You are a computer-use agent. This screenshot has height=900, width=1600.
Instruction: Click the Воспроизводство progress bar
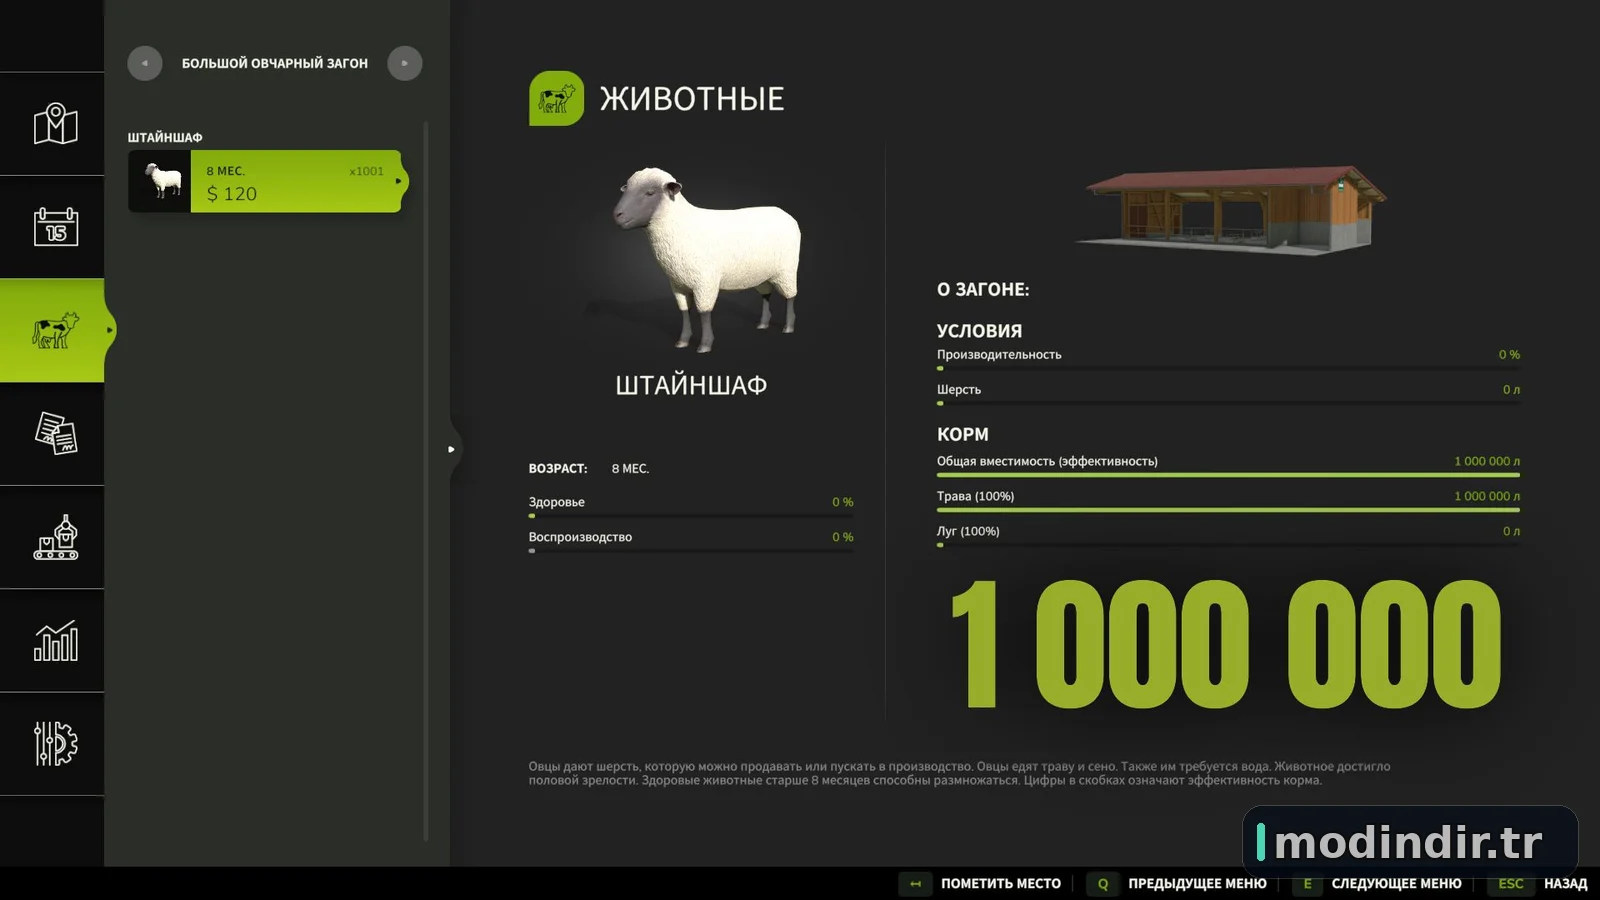[x=691, y=551]
